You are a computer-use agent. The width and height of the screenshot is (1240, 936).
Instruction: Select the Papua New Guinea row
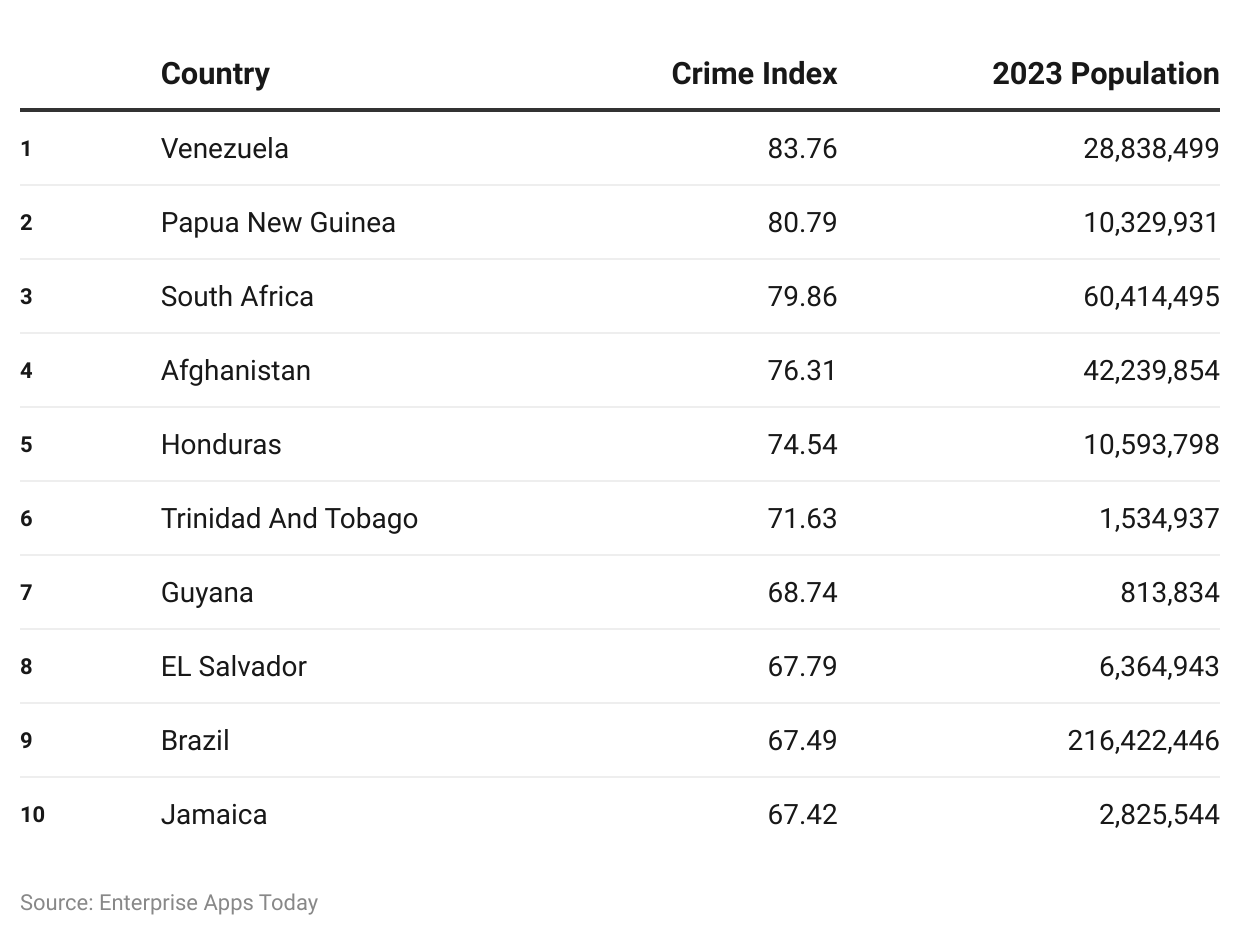(620, 222)
